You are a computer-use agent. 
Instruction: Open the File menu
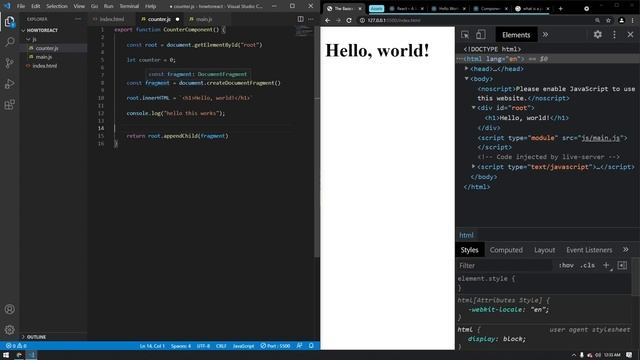tap(21, 6)
